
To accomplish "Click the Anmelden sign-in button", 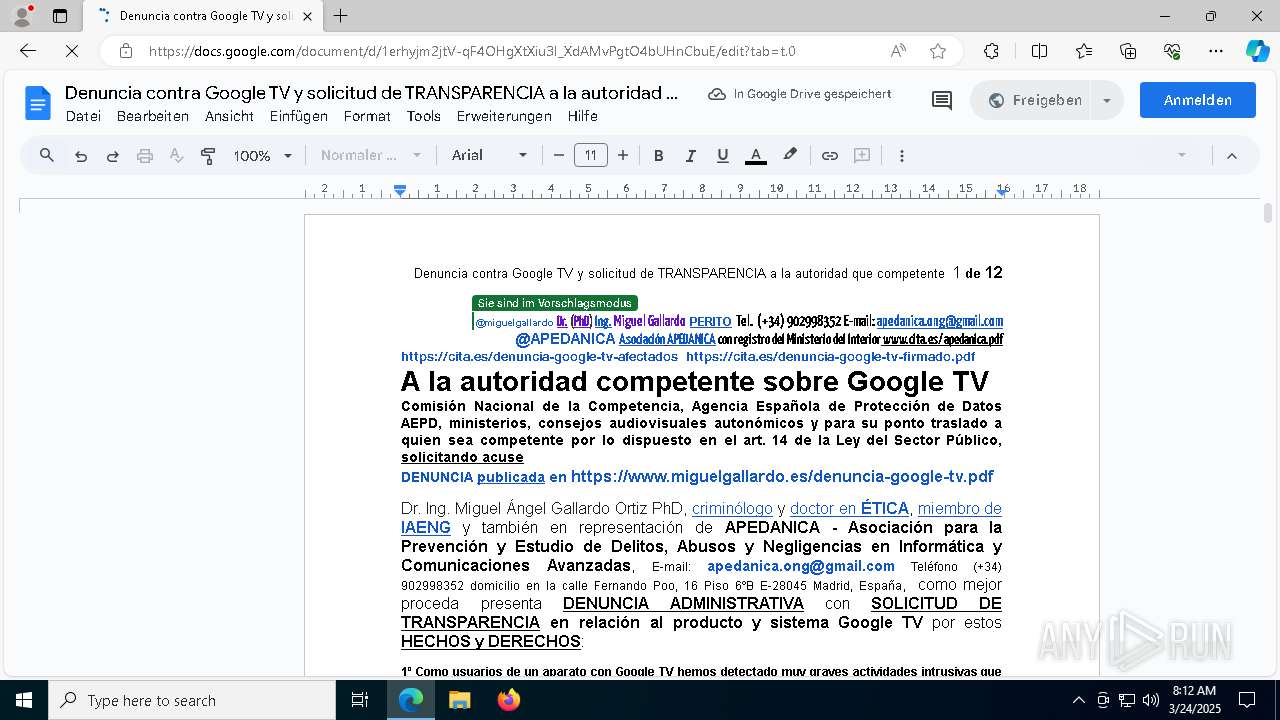I will click(1197, 100).
